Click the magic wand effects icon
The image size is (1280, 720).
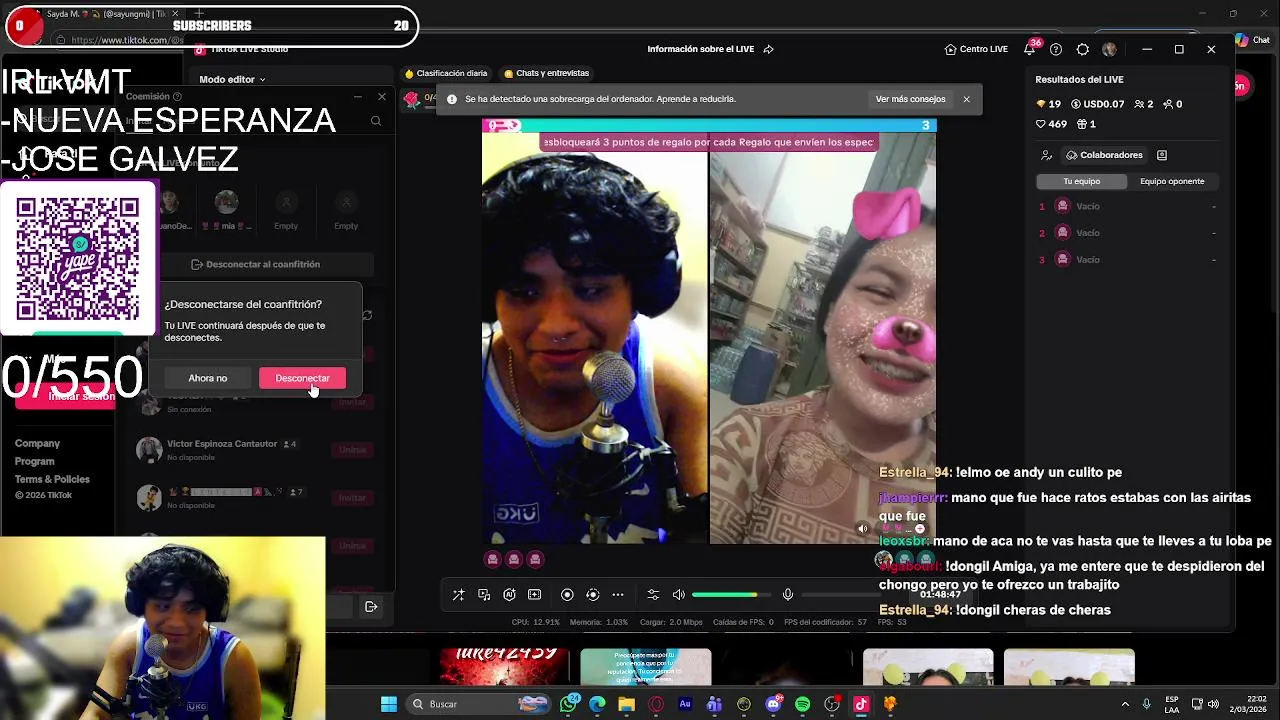[458, 595]
